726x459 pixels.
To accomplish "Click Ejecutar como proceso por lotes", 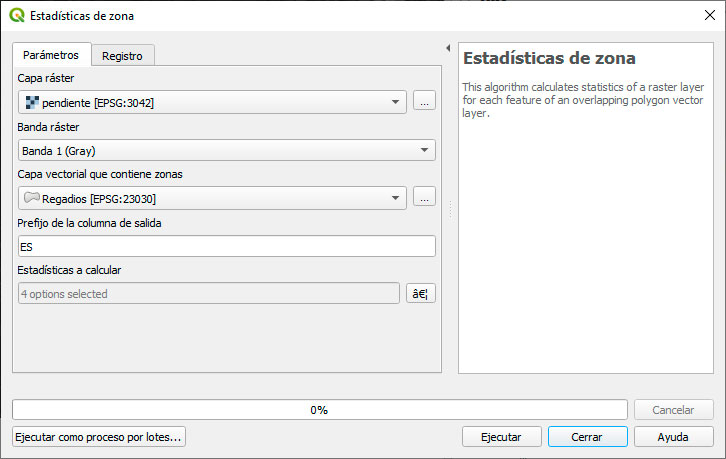I will pos(99,437).
